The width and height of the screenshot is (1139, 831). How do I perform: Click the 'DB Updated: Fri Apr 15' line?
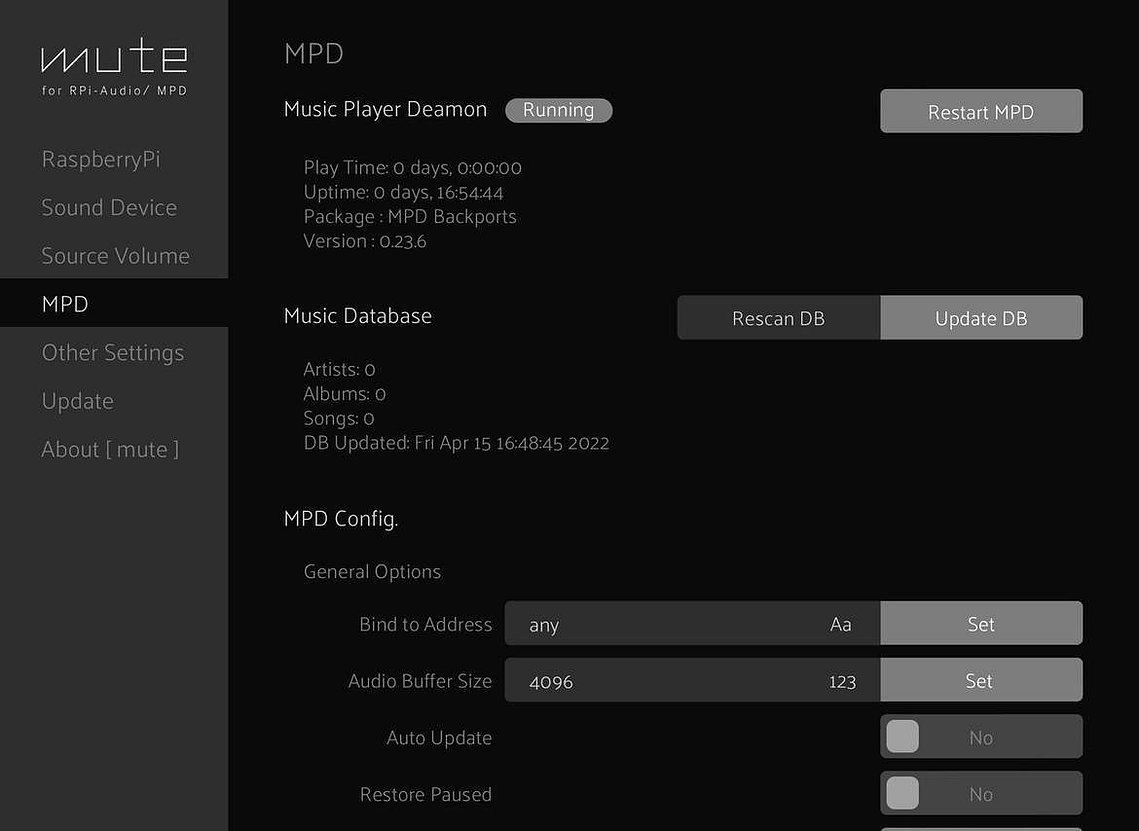coord(456,442)
